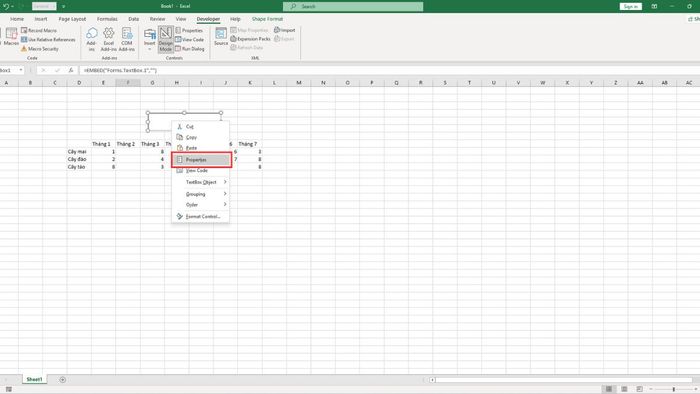Click the Insert Function fx icon

pyautogui.click(x=71, y=70)
